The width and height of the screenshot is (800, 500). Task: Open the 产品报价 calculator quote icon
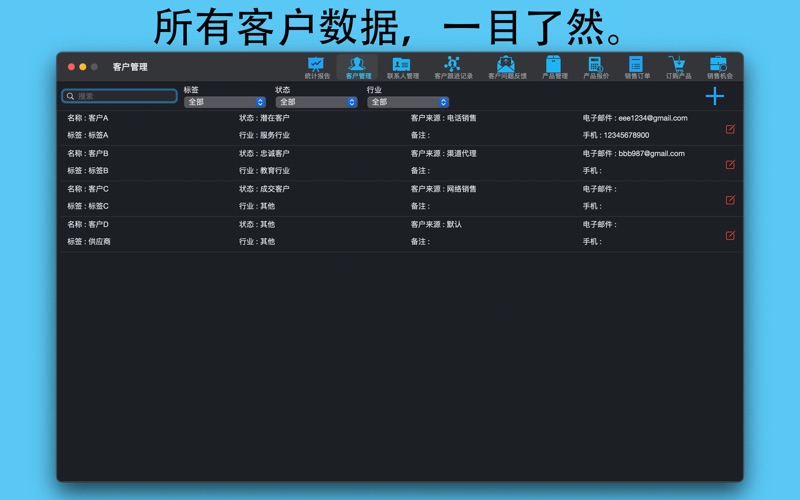pyautogui.click(x=596, y=67)
